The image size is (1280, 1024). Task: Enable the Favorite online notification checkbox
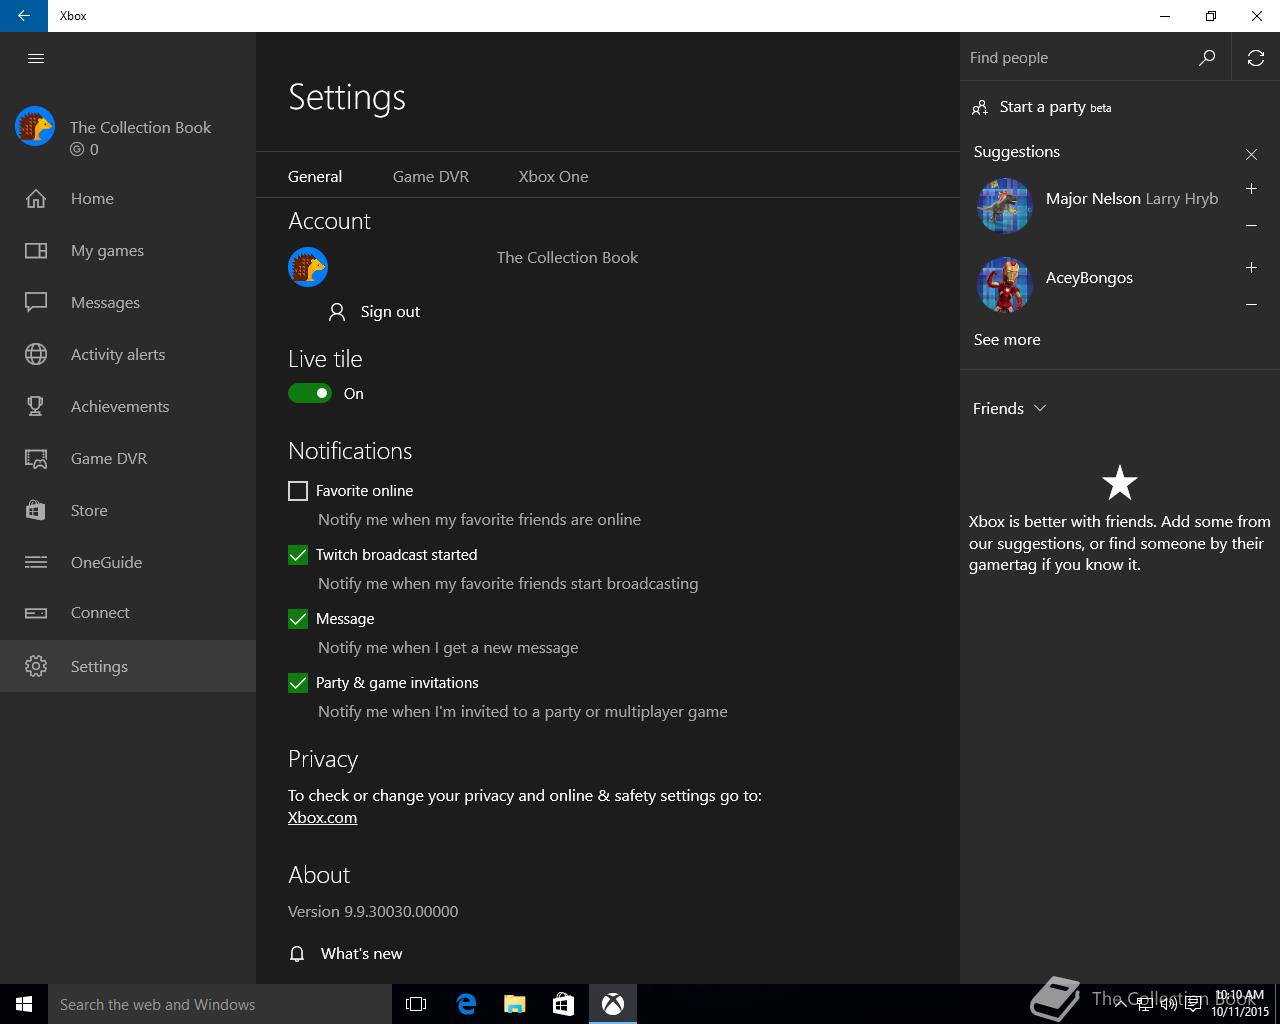coord(298,491)
